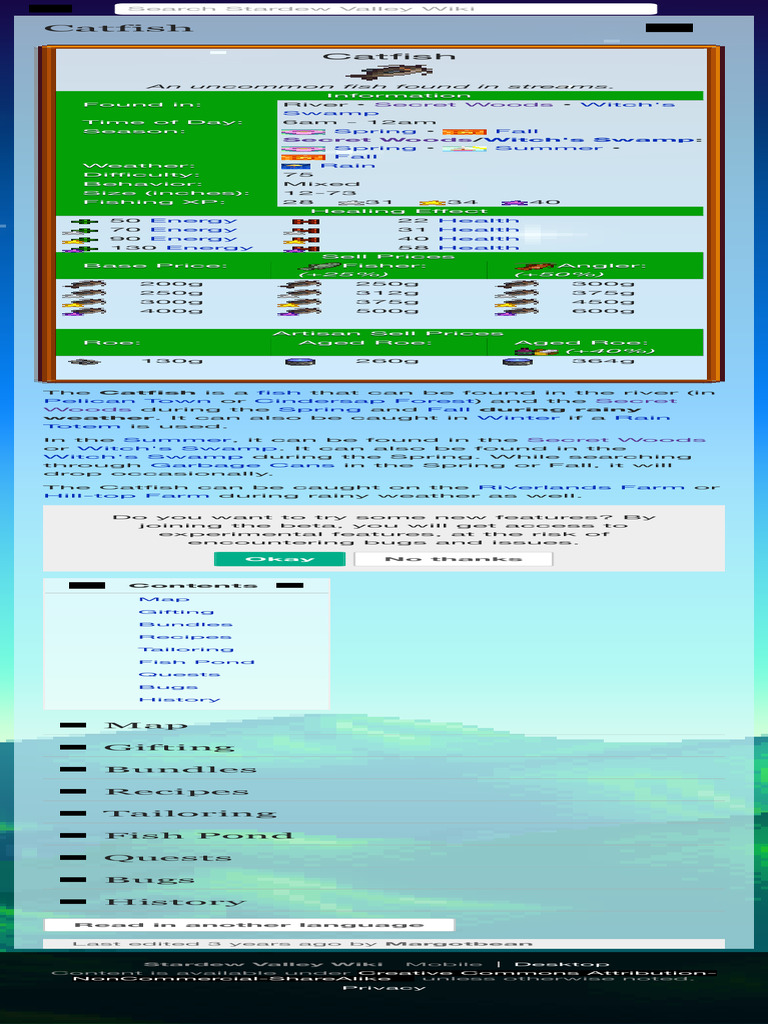Click the catfish icon beside 600g Angler price

tap(517, 312)
